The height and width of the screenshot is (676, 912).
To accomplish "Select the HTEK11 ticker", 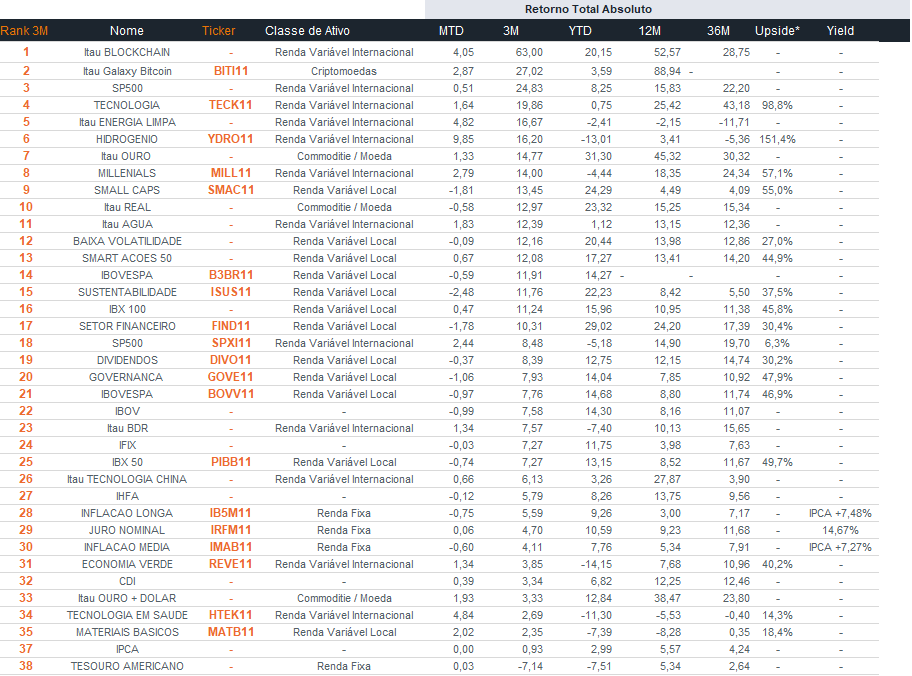I will point(231,615).
